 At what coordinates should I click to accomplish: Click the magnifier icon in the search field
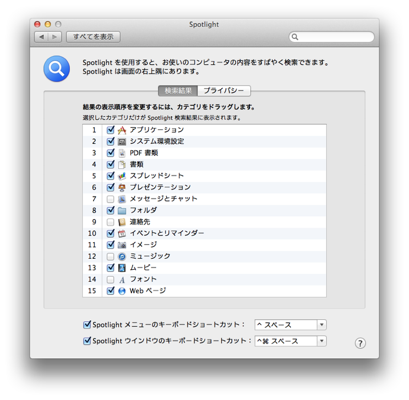pyautogui.click(x=295, y=37)
